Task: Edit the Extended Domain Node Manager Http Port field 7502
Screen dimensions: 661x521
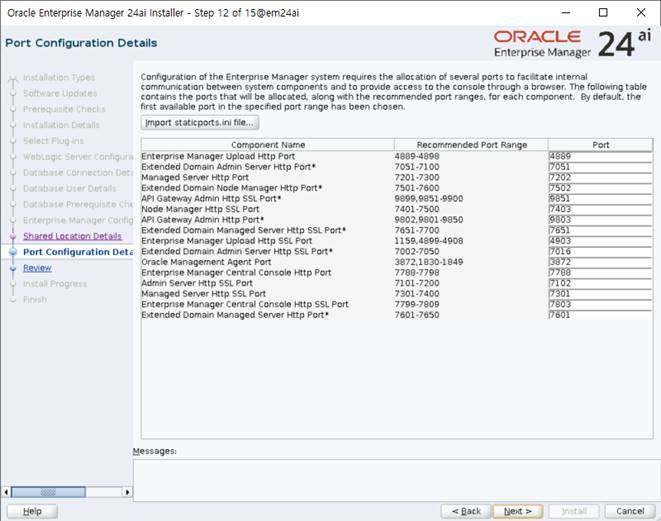Action: pyautogui.click(x=600, y=188)
